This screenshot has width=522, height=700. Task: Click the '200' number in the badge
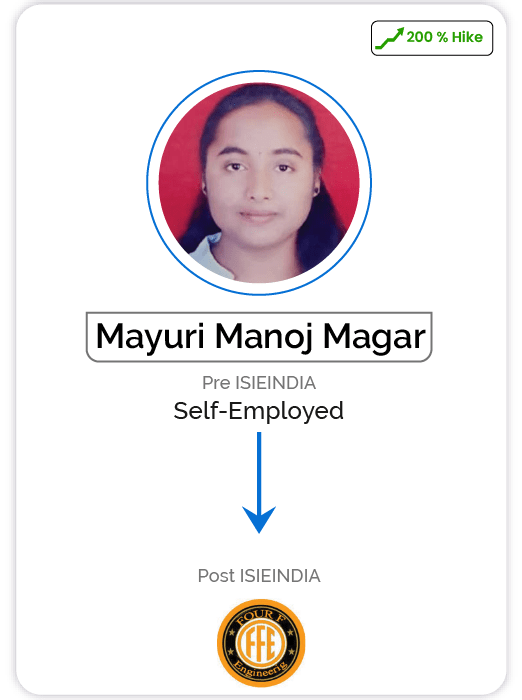[x=419, y=37]
